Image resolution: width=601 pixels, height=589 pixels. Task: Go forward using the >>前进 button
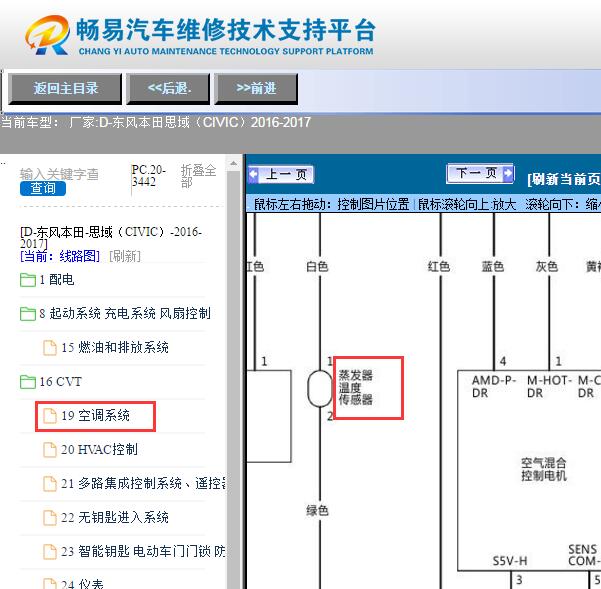[256, 89]
